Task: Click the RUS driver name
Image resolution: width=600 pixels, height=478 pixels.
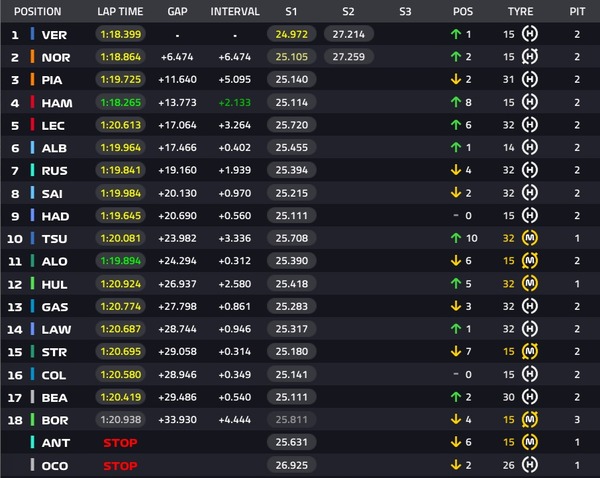Action: pos(54,171)
